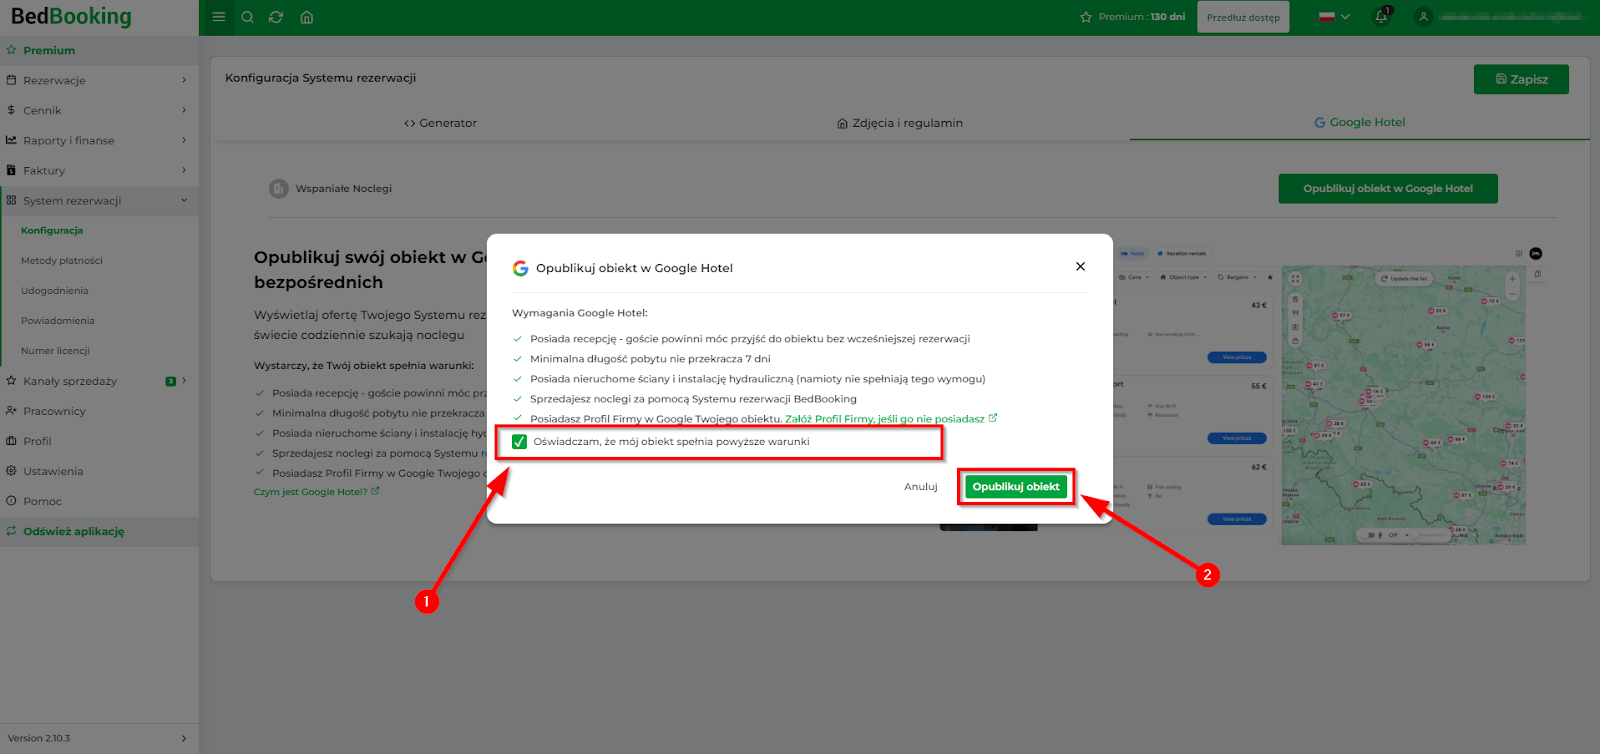The width and height of the screenshot is (1600, 754).
Task: Click the Rezerwacje calendar icon
Action: pyautogui.click(x=11, y=80)
